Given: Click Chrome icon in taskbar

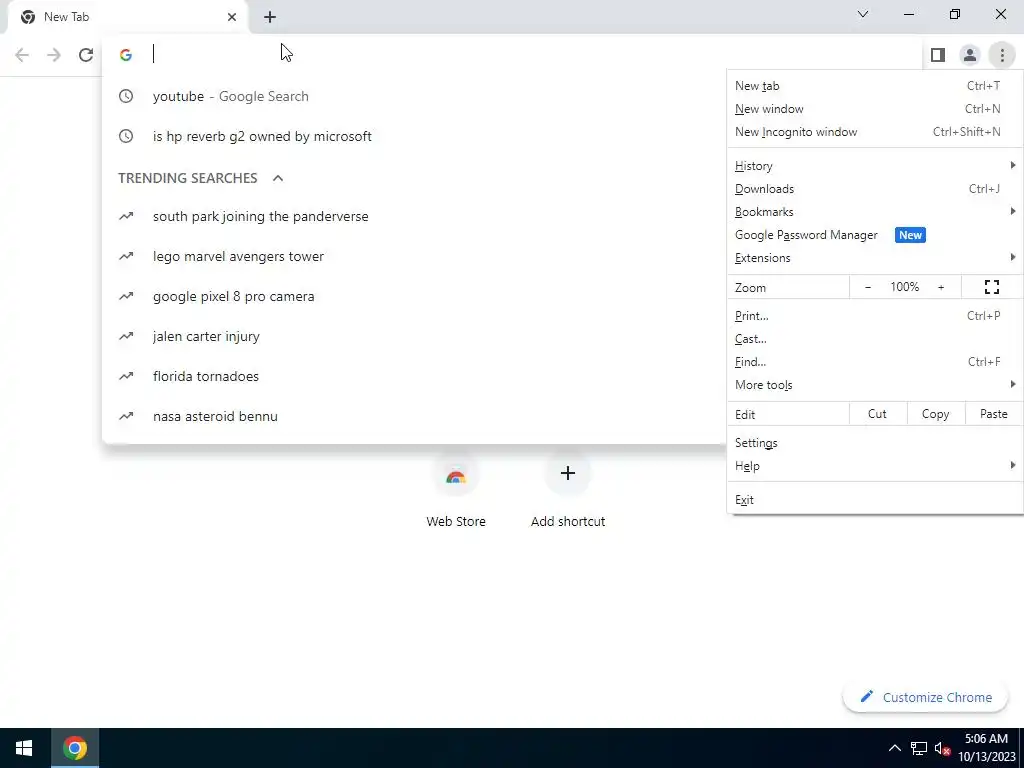Looking at the screenshot, I should tap(74, 748).
